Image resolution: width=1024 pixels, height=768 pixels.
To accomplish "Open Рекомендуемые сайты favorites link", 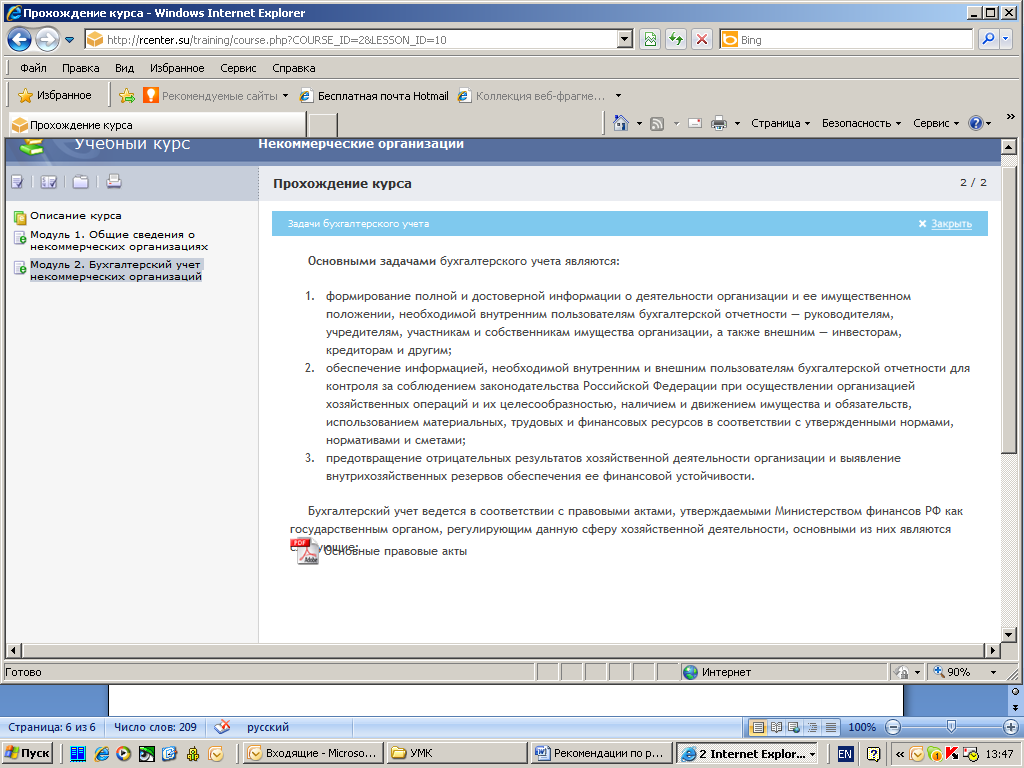I will pyautogui.click(x=216, y=96).
